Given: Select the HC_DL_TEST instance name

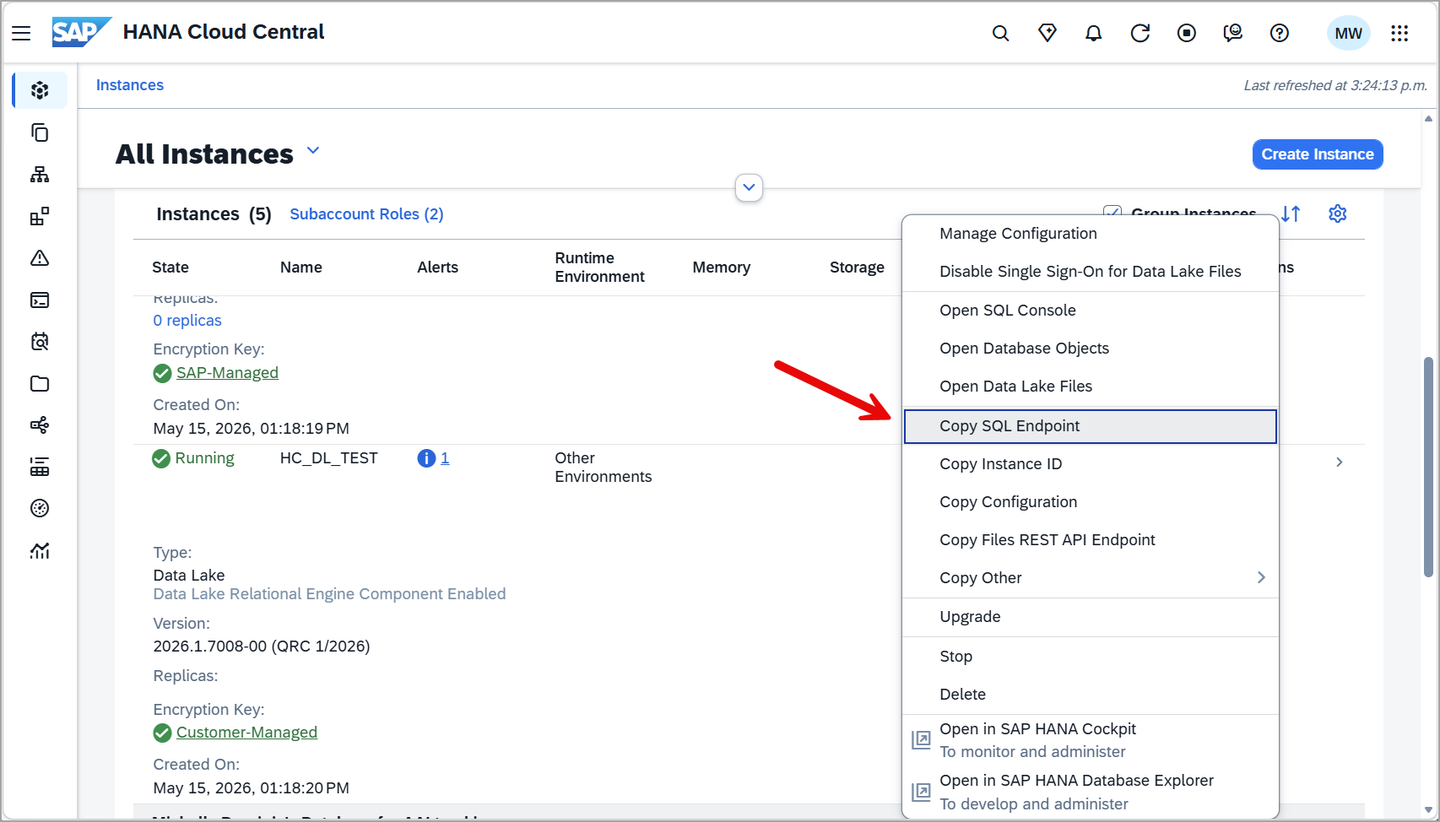Looking at the screenshot, I should pyautogui.click(x=329, y=458).
